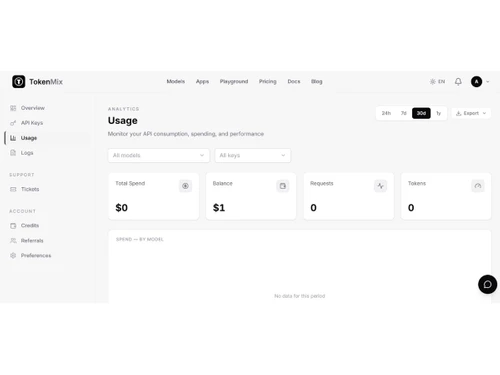This screenshot has height=375, width=500.
Task: Open the Preferences page
Action: pyautogui.click(x=36, y=256)
